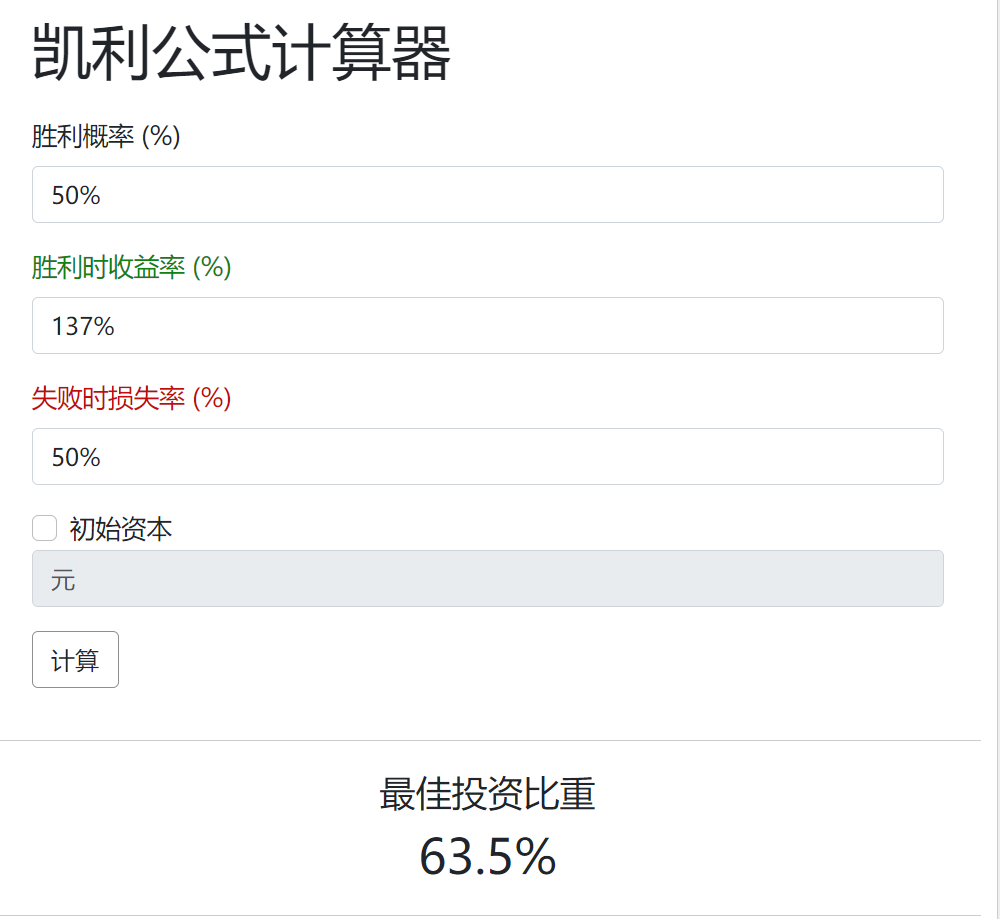
Task: Select the 失败时损失率 input field
Action: 487,457
